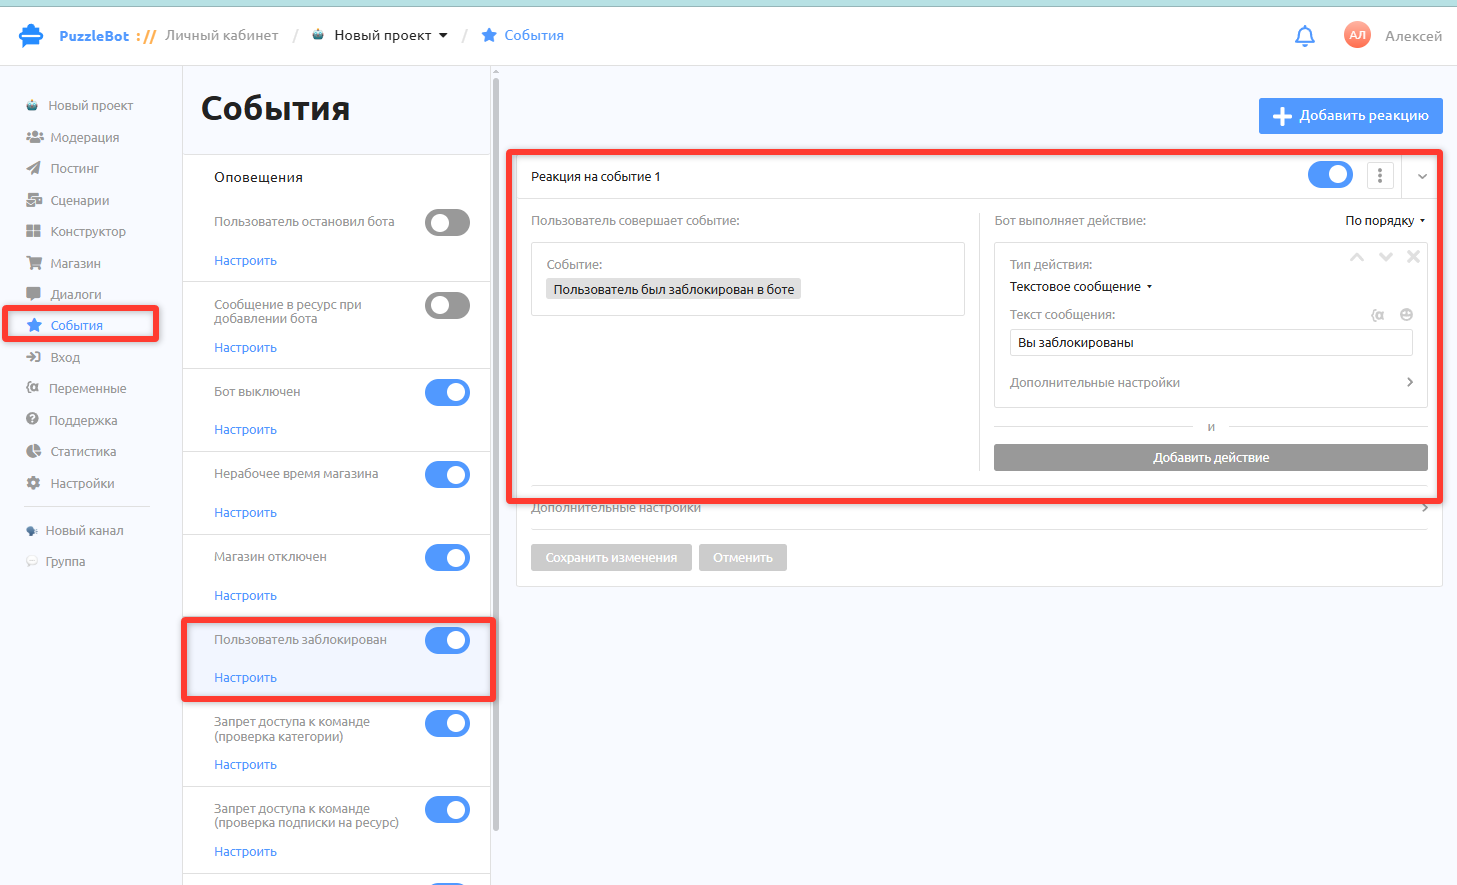Open the Статистика sidebar section
1457x885 pixels.
tap(83, 452)
